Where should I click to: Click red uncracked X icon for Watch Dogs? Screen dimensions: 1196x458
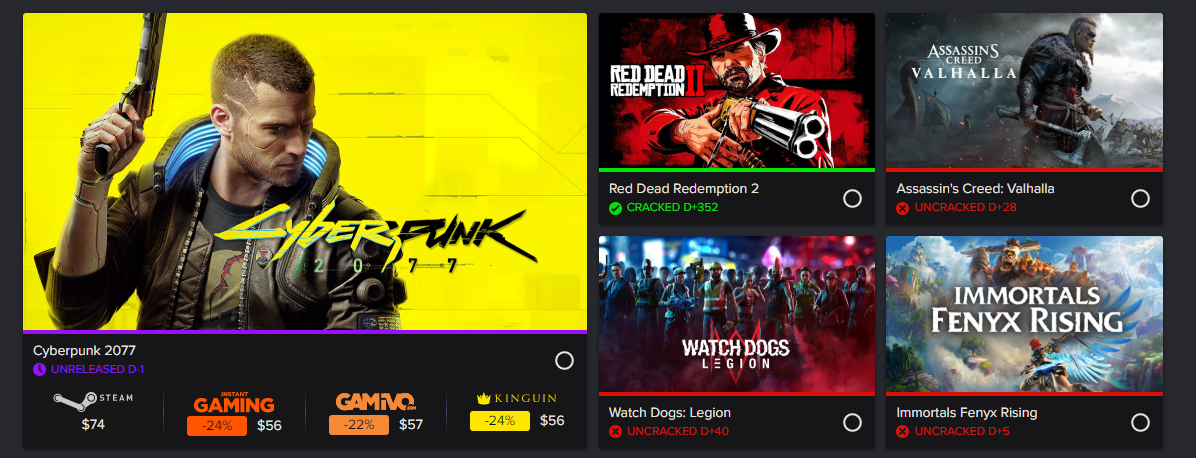[616, 432]
